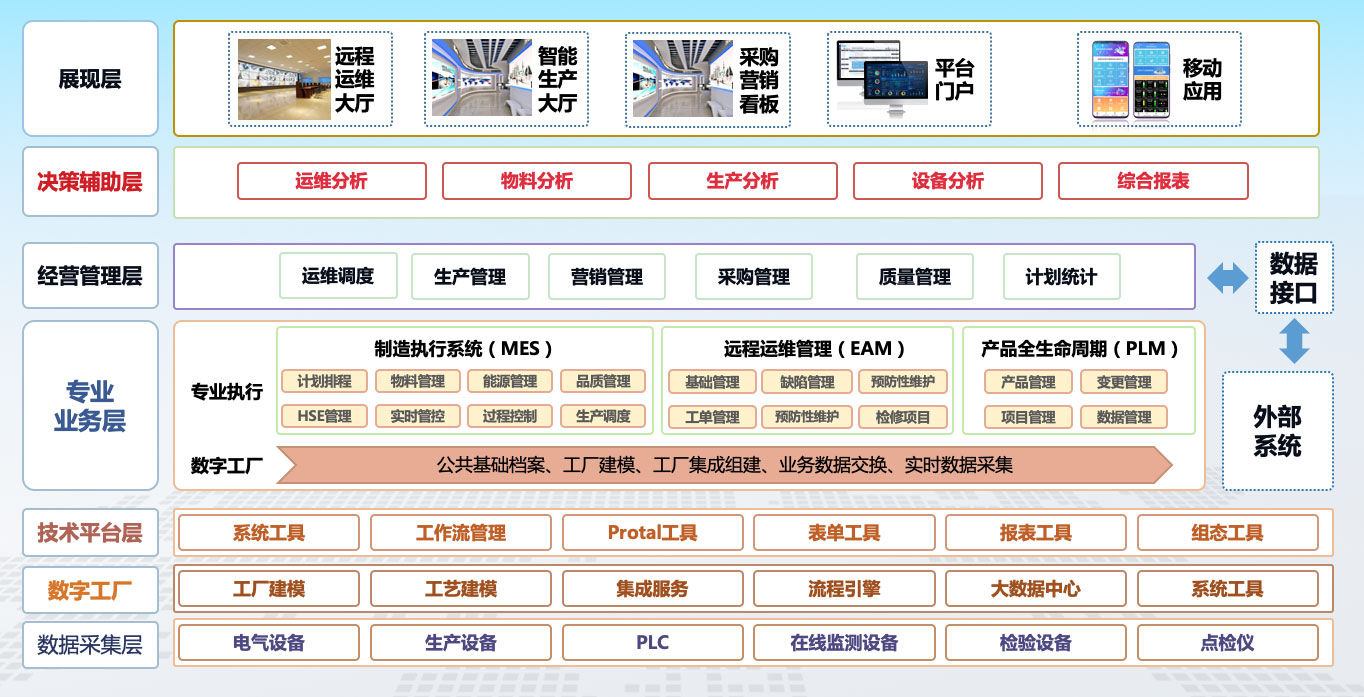Click the 采购营销看板 picture icon
The height and width of the screenshot is (697, 1364).
coord(682,79)
